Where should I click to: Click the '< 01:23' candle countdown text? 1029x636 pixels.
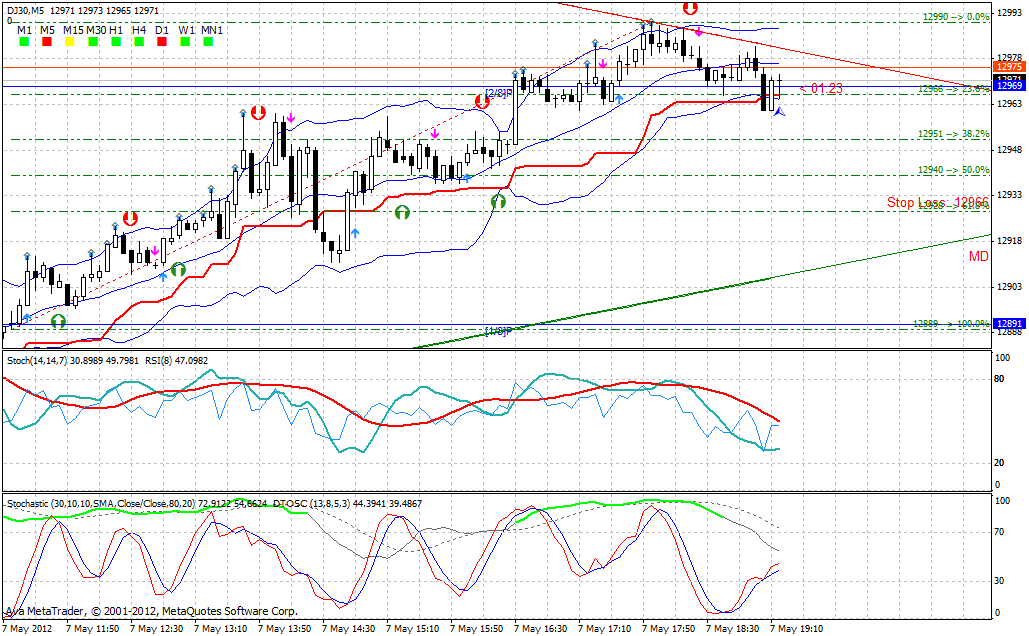822,88
